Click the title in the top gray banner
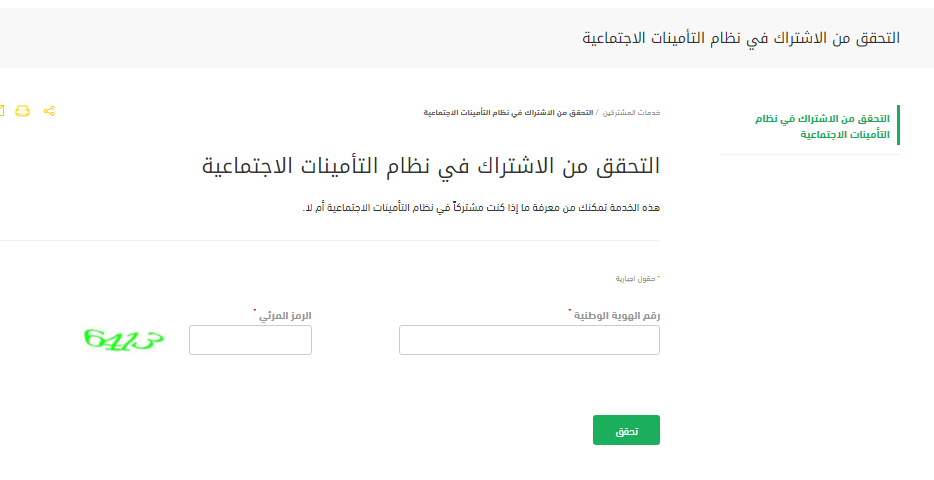 pos(741,38)
